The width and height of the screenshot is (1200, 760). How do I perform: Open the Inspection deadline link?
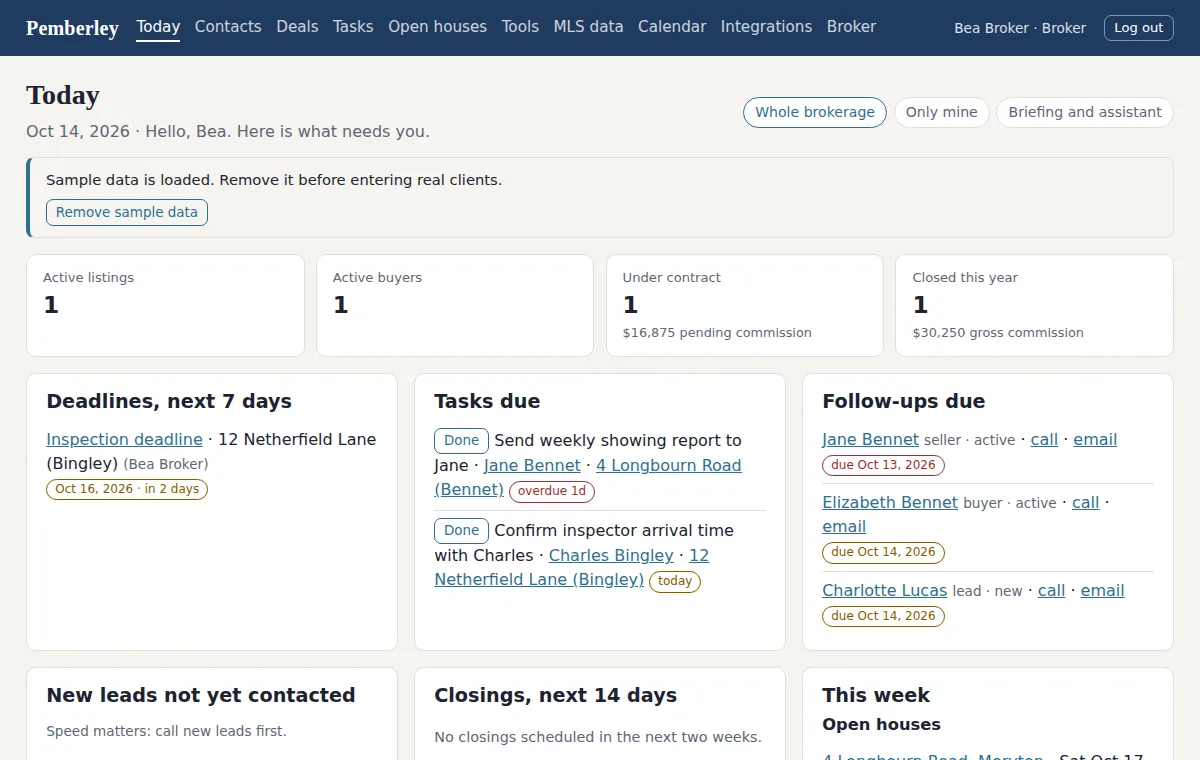click(x=124, y=439)
